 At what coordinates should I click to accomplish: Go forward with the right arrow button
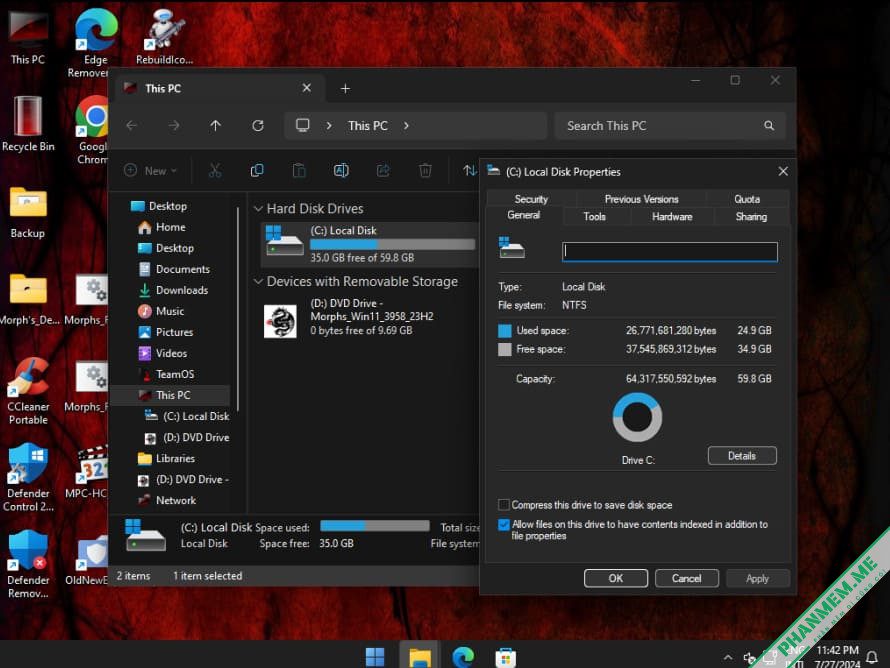pos(174,125)
